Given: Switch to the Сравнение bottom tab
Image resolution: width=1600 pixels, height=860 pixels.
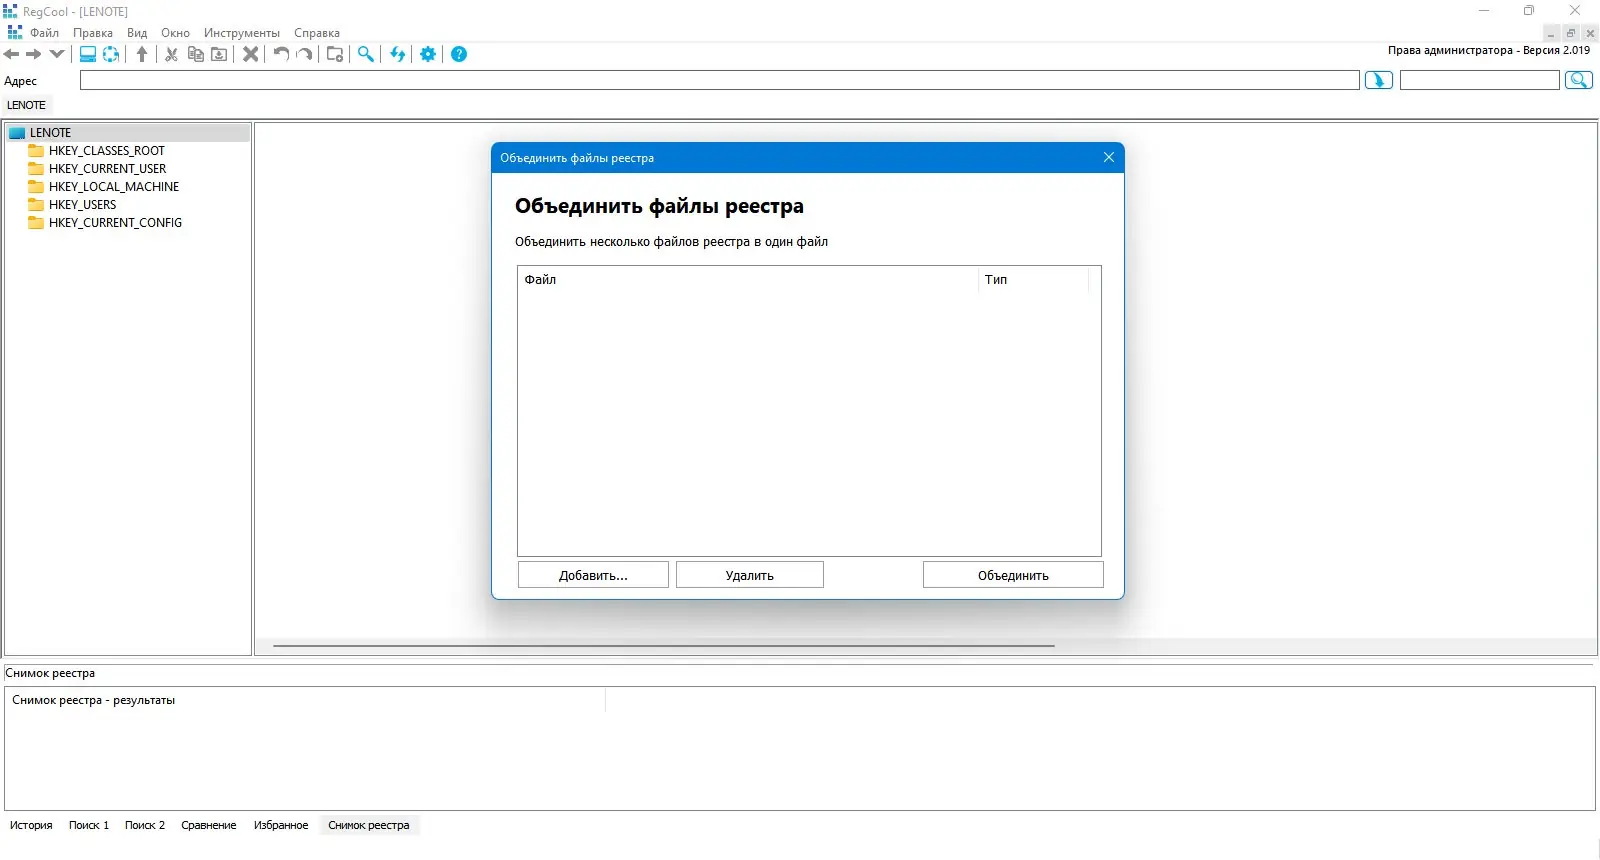Looking at the screenshot, I should click(209, 825).
